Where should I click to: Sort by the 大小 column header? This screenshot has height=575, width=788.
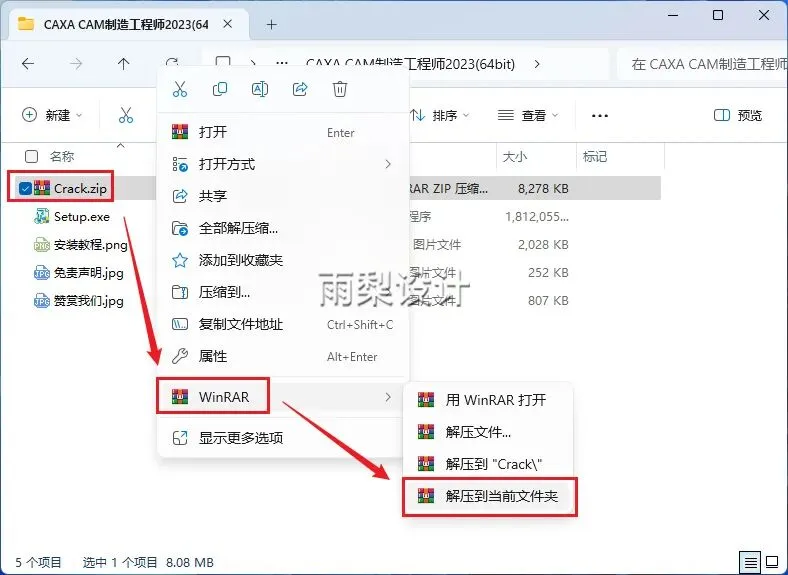515,157
